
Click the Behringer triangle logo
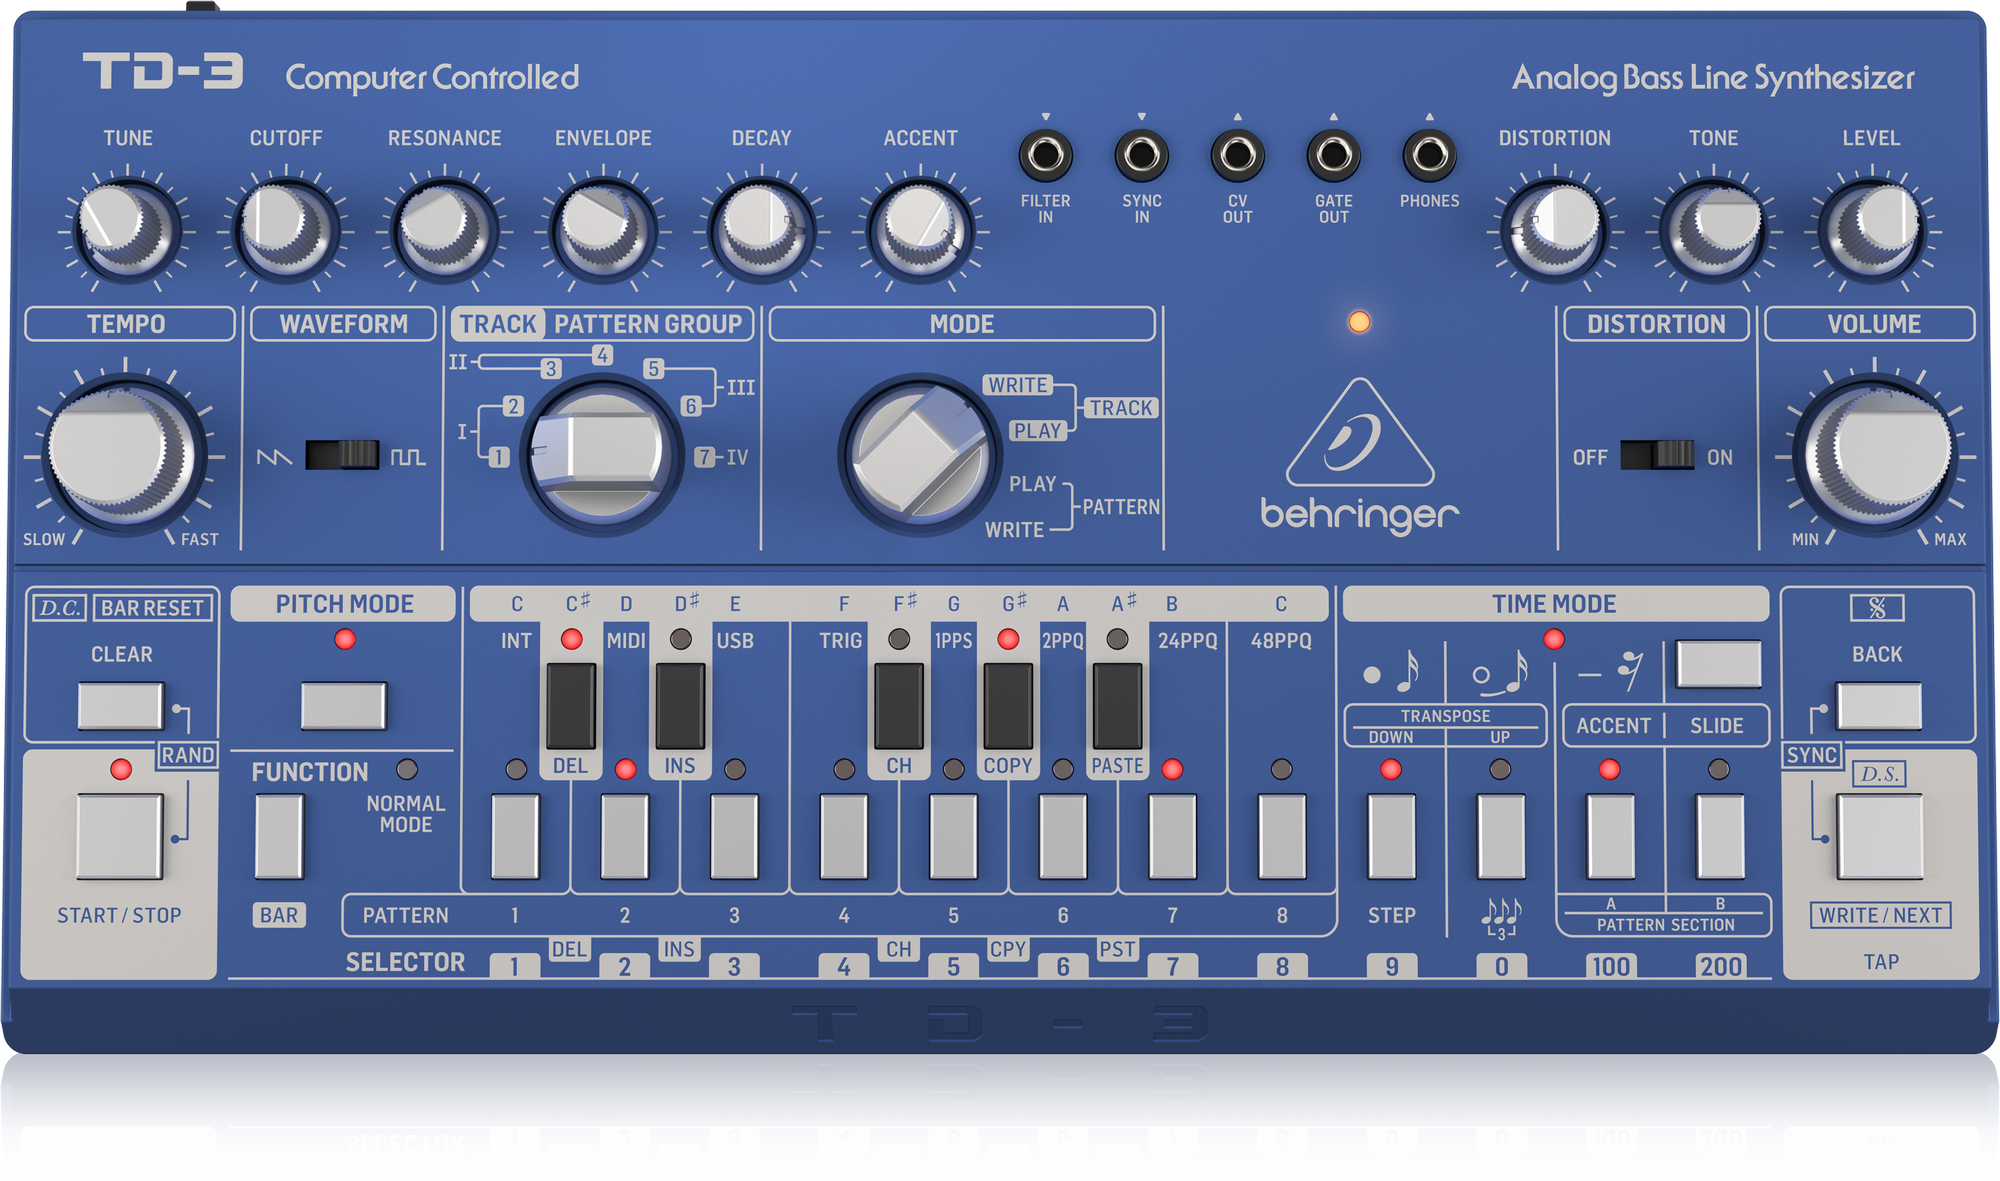(1359, 435)
